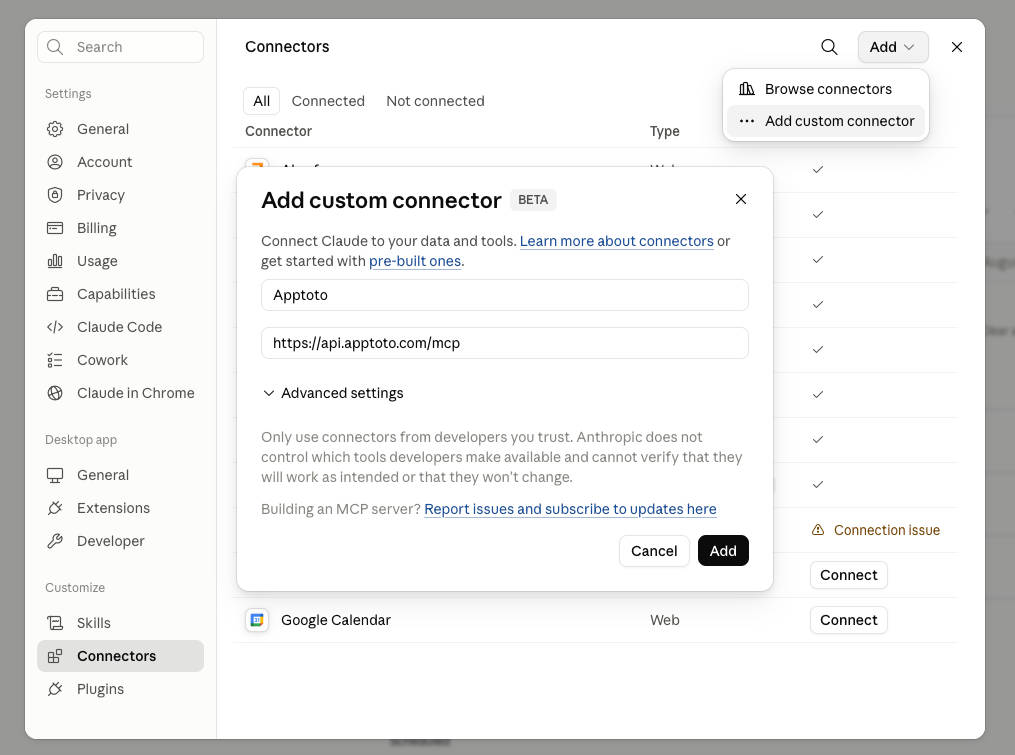Close the Add custom connector dialog

741,199
